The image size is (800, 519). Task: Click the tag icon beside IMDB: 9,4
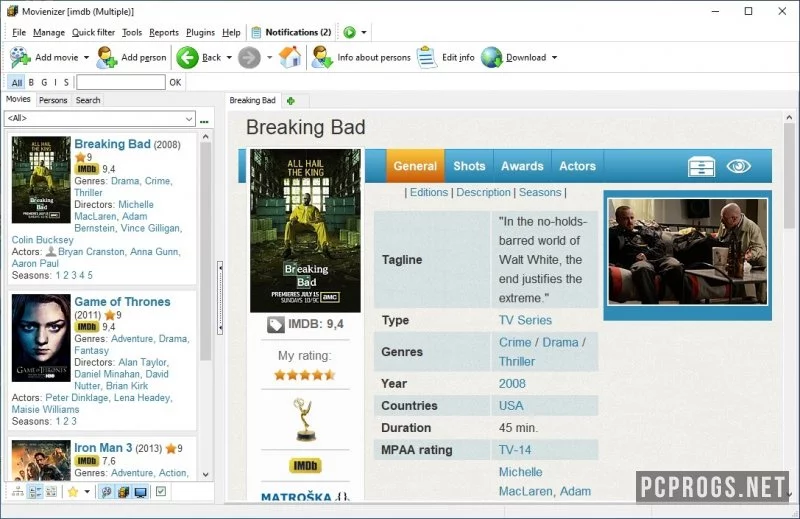[276, 325]
